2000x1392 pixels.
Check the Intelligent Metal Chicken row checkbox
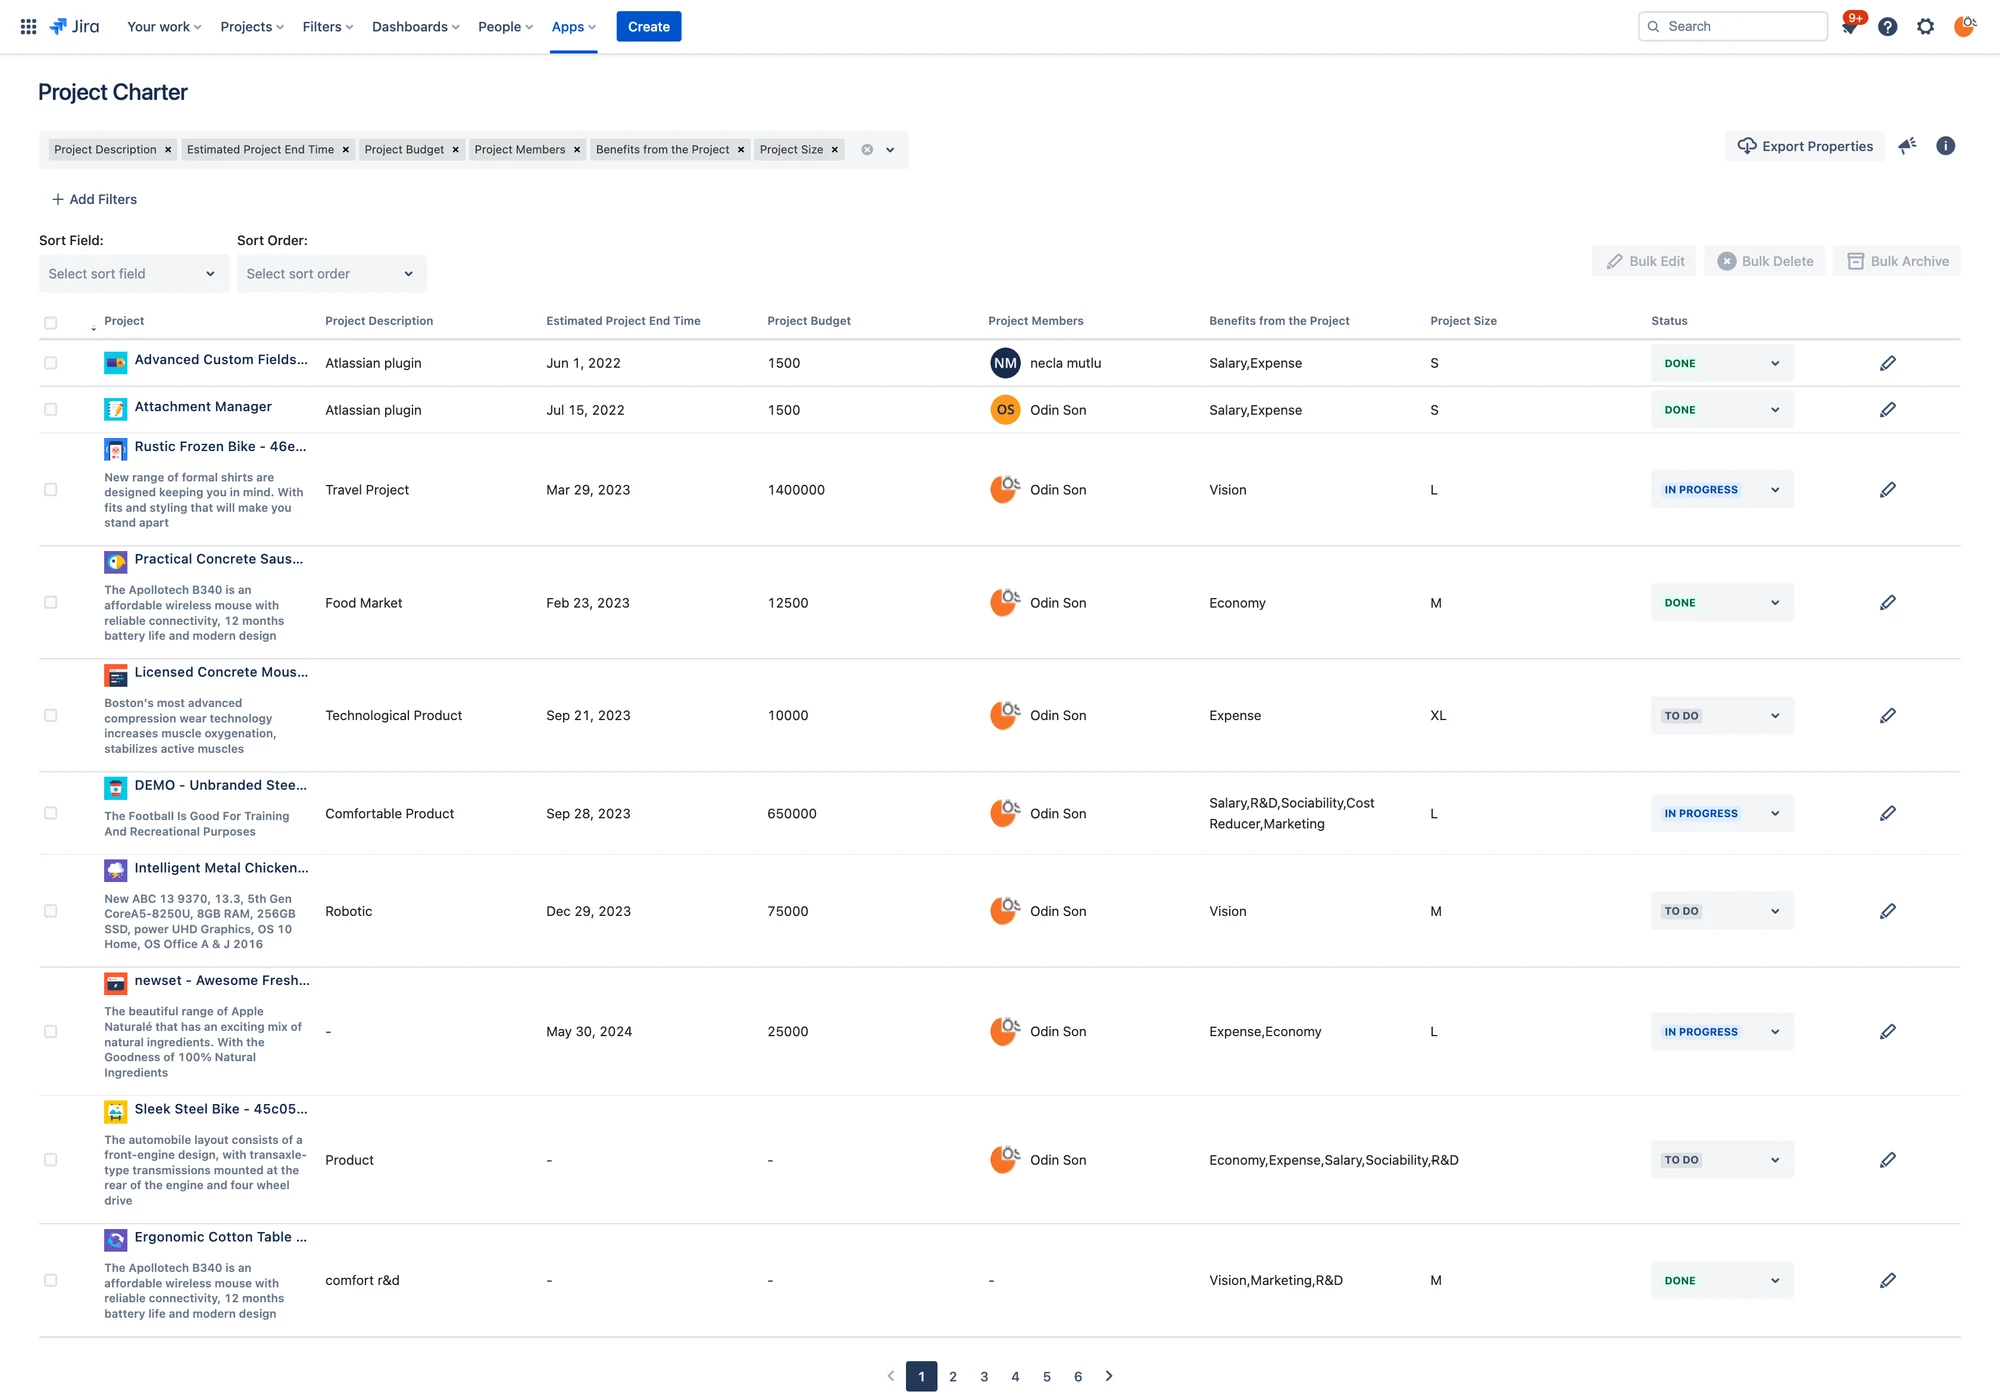click(51, 911)
